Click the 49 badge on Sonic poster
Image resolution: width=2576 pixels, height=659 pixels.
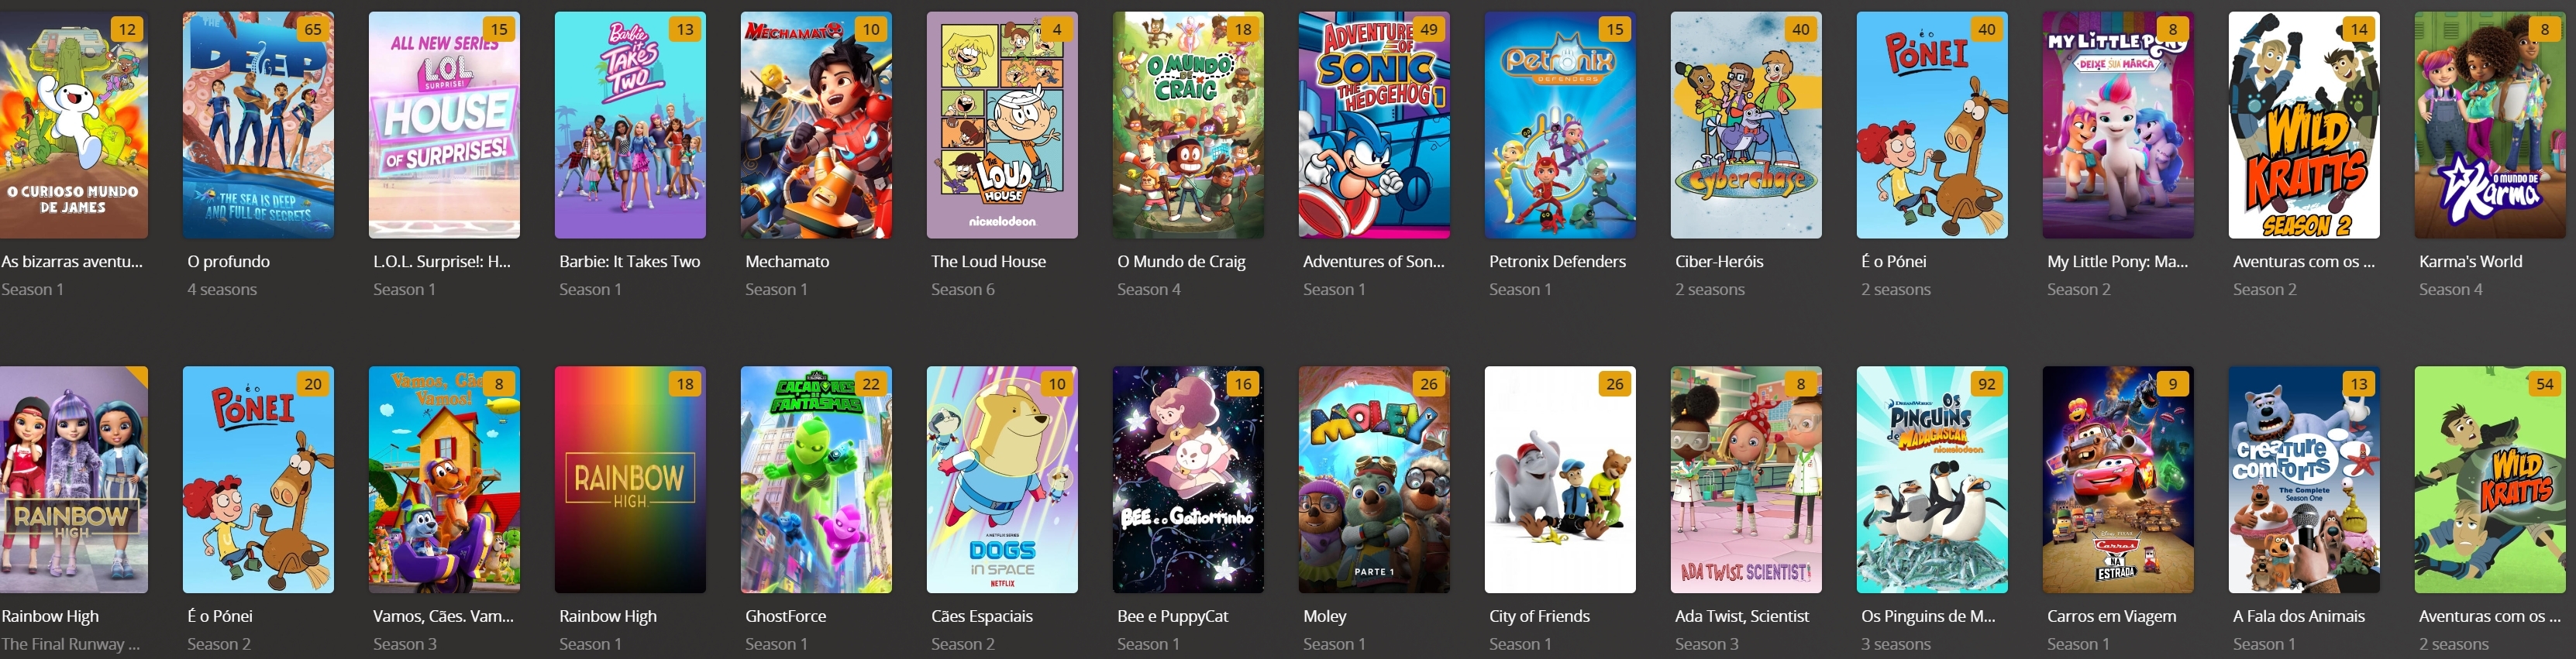tap(1429, 29)
